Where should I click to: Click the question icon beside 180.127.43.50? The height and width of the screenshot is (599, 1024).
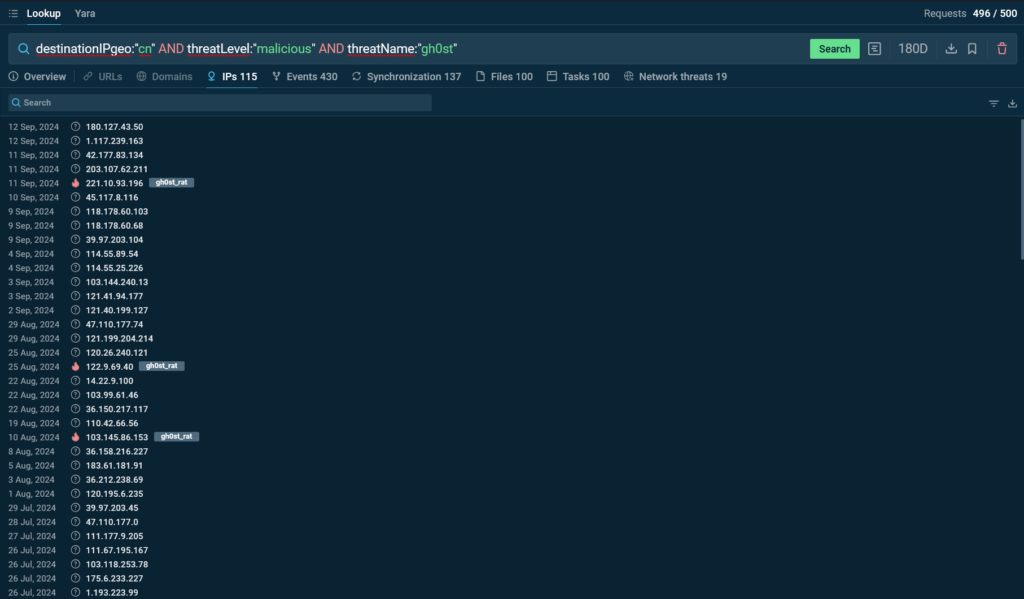pos(76,127)
